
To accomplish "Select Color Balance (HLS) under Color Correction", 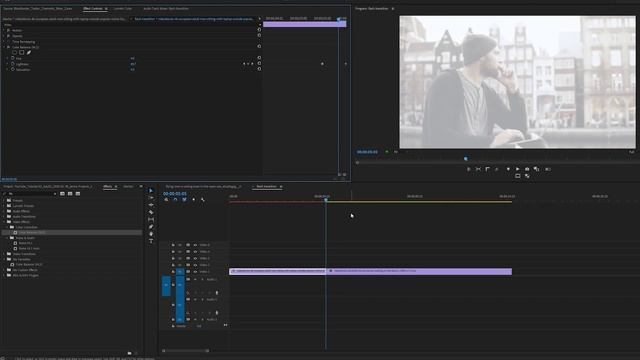I will click(32, 233).
